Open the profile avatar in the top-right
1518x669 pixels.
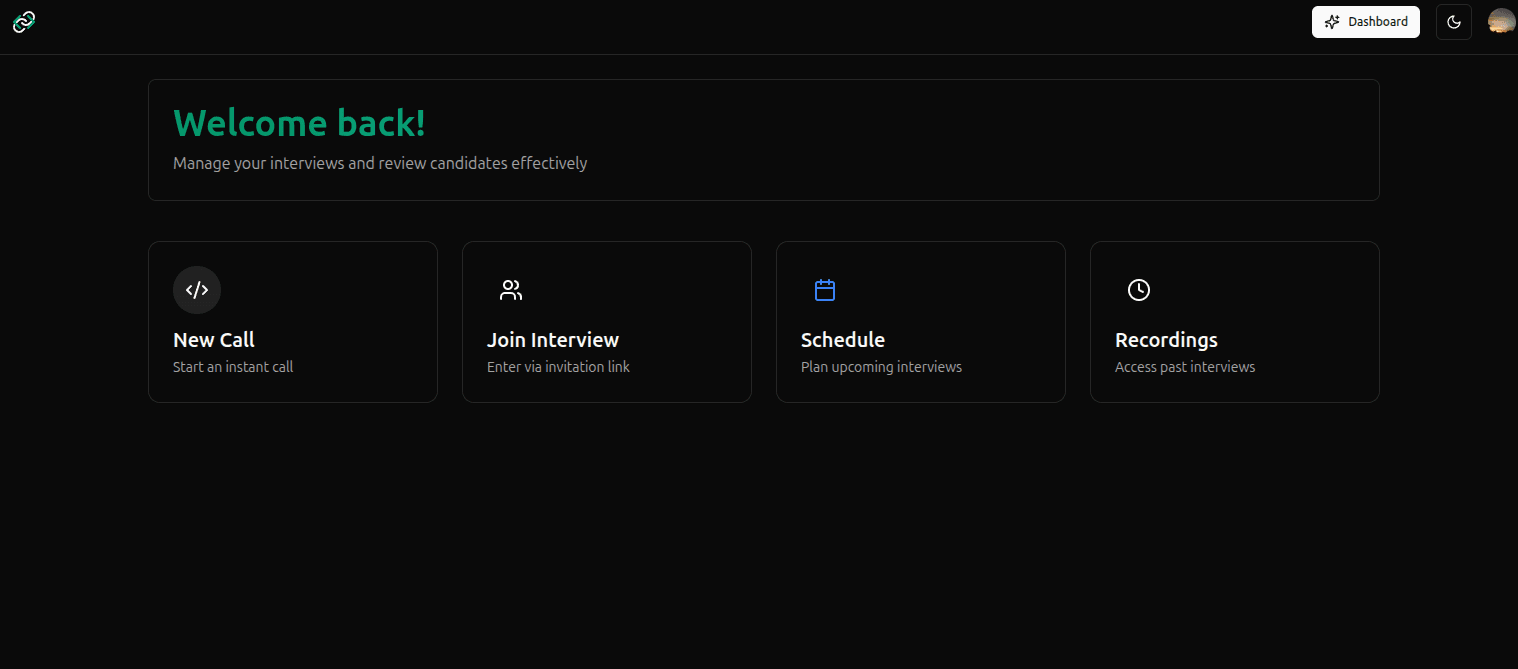(x=1500, y=21)
